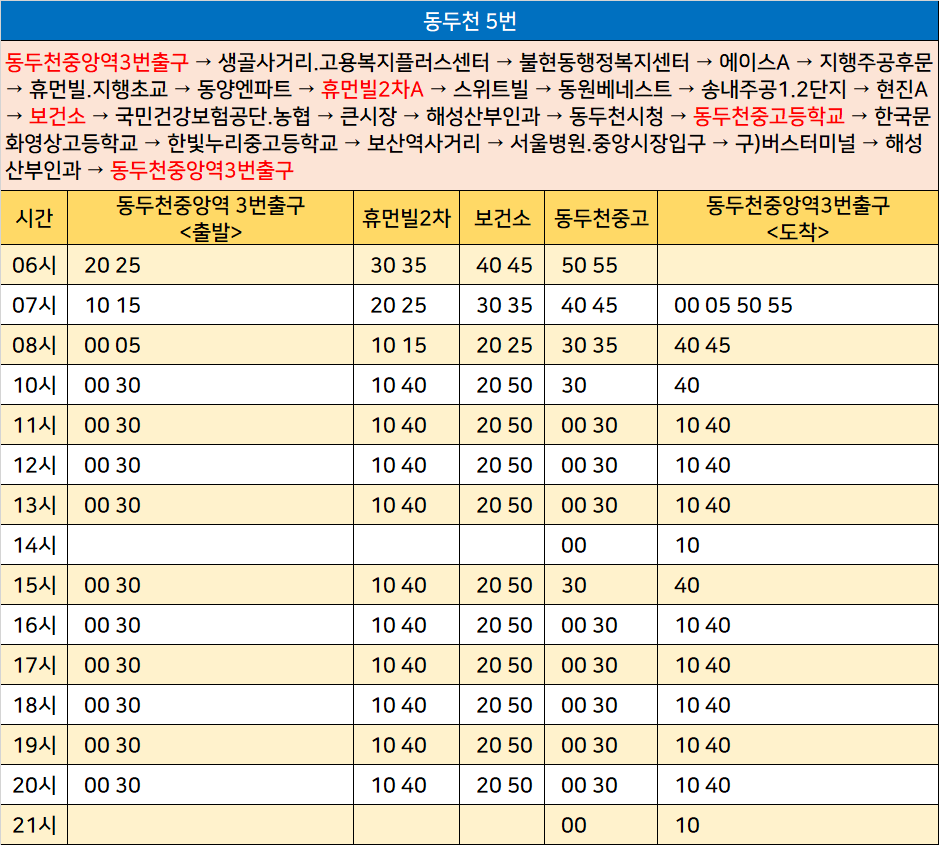Click stop name '동두천시청' in route
The width and height of the screenshot is (939, 845).
click(616, 116)
